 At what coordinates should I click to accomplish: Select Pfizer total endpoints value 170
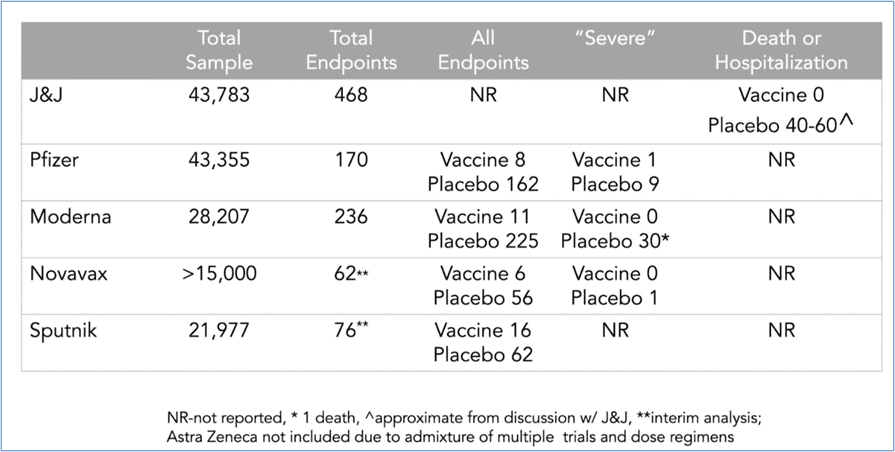coord(351,160)
